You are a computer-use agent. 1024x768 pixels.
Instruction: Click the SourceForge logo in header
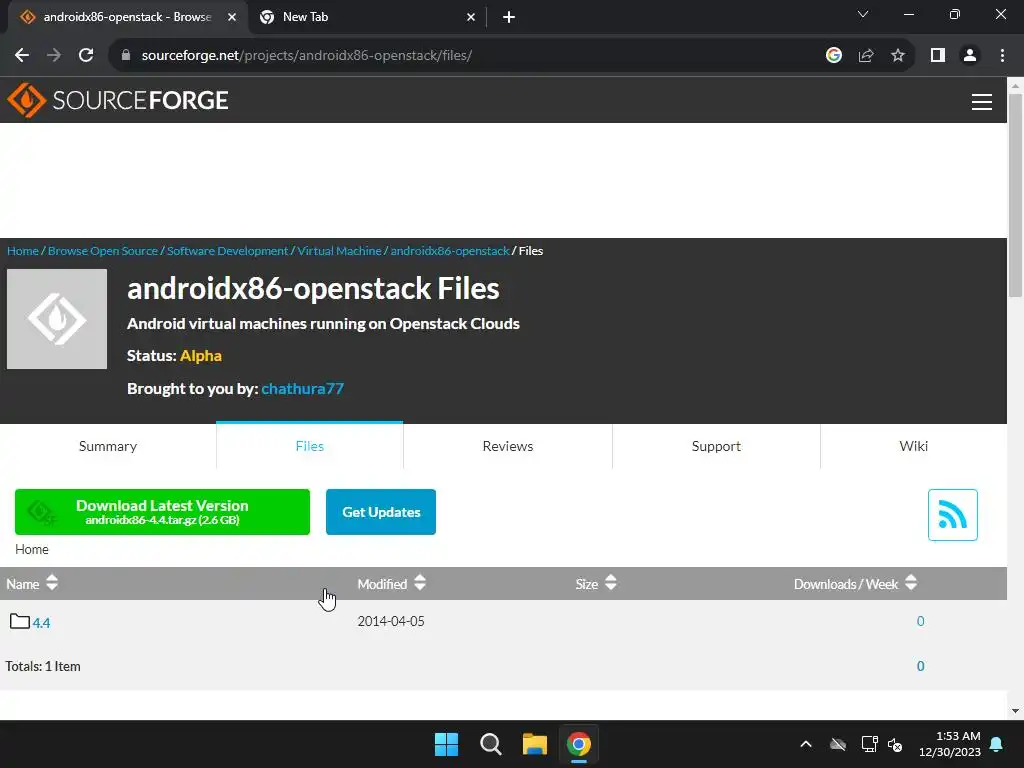(118, 101)
